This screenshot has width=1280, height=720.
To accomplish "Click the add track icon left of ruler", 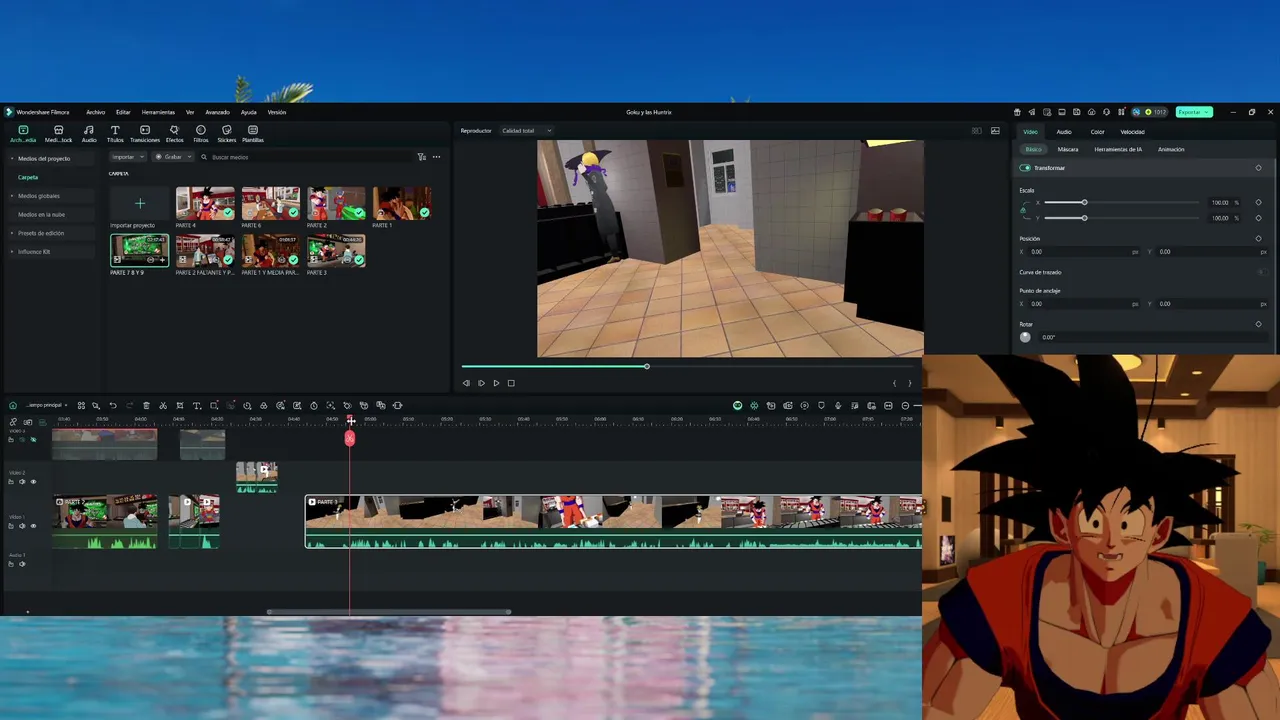I will [x=28, y=422].
